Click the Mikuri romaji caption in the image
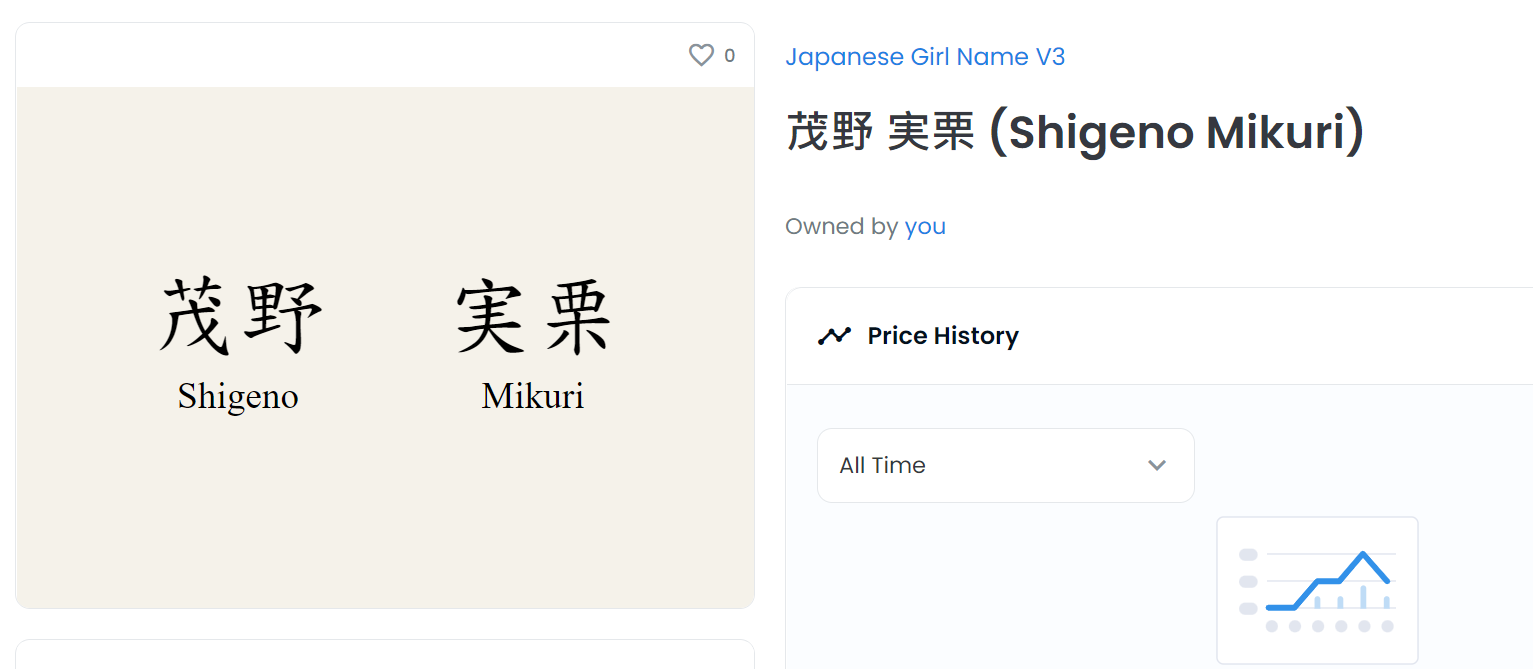Screen dimensions: 1533x669 (x=532, y=396)
